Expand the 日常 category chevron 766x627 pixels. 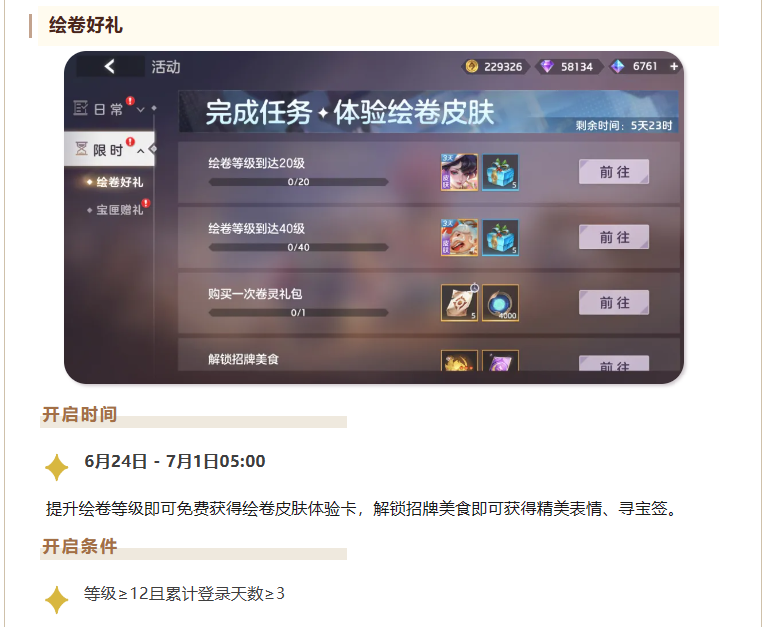tap(141, 109)
